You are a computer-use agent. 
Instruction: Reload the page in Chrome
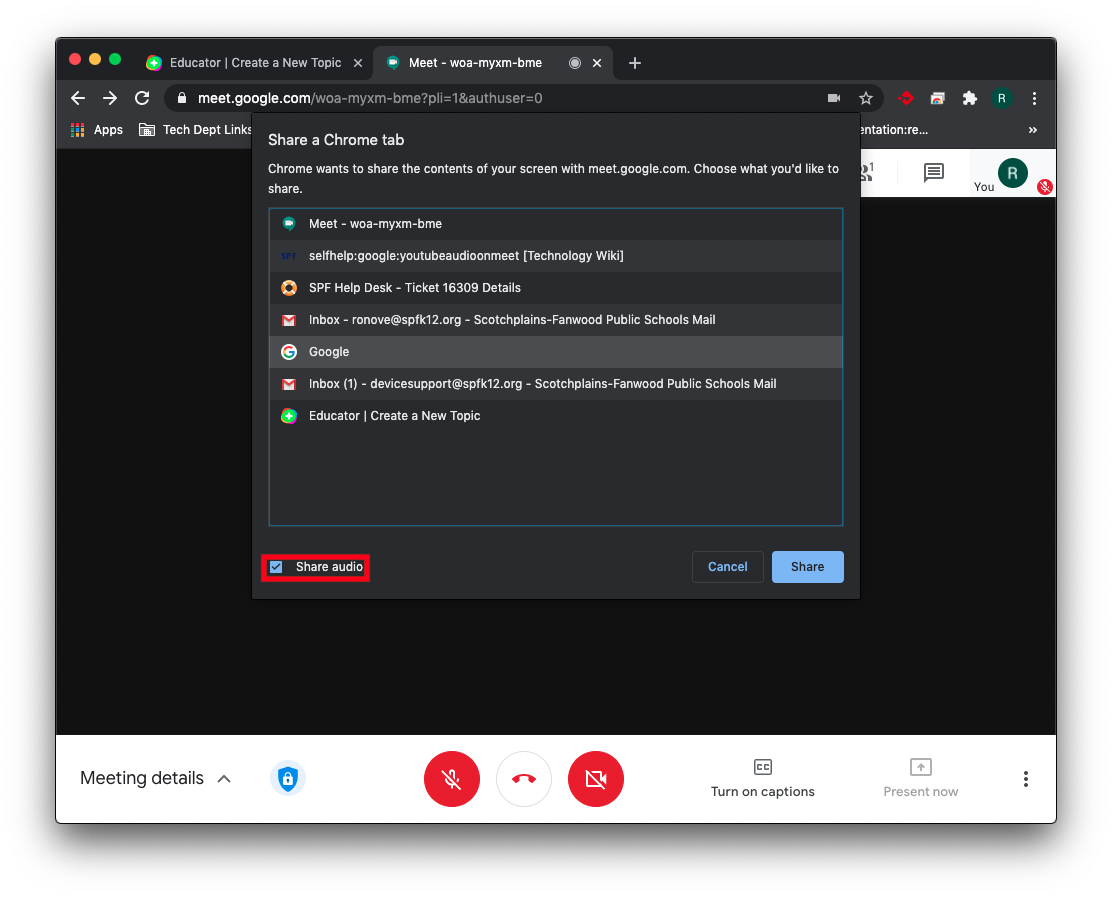(142, 98)
